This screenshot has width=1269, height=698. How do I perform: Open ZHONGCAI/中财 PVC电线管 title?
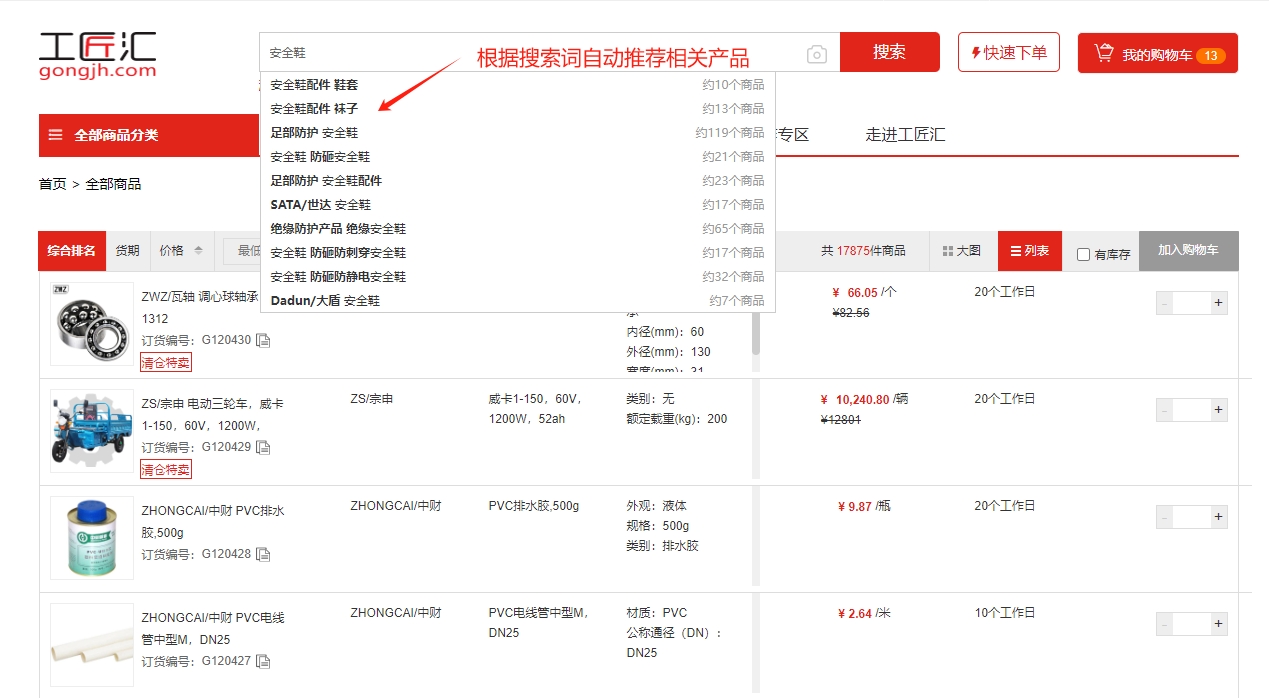point(212,628)
